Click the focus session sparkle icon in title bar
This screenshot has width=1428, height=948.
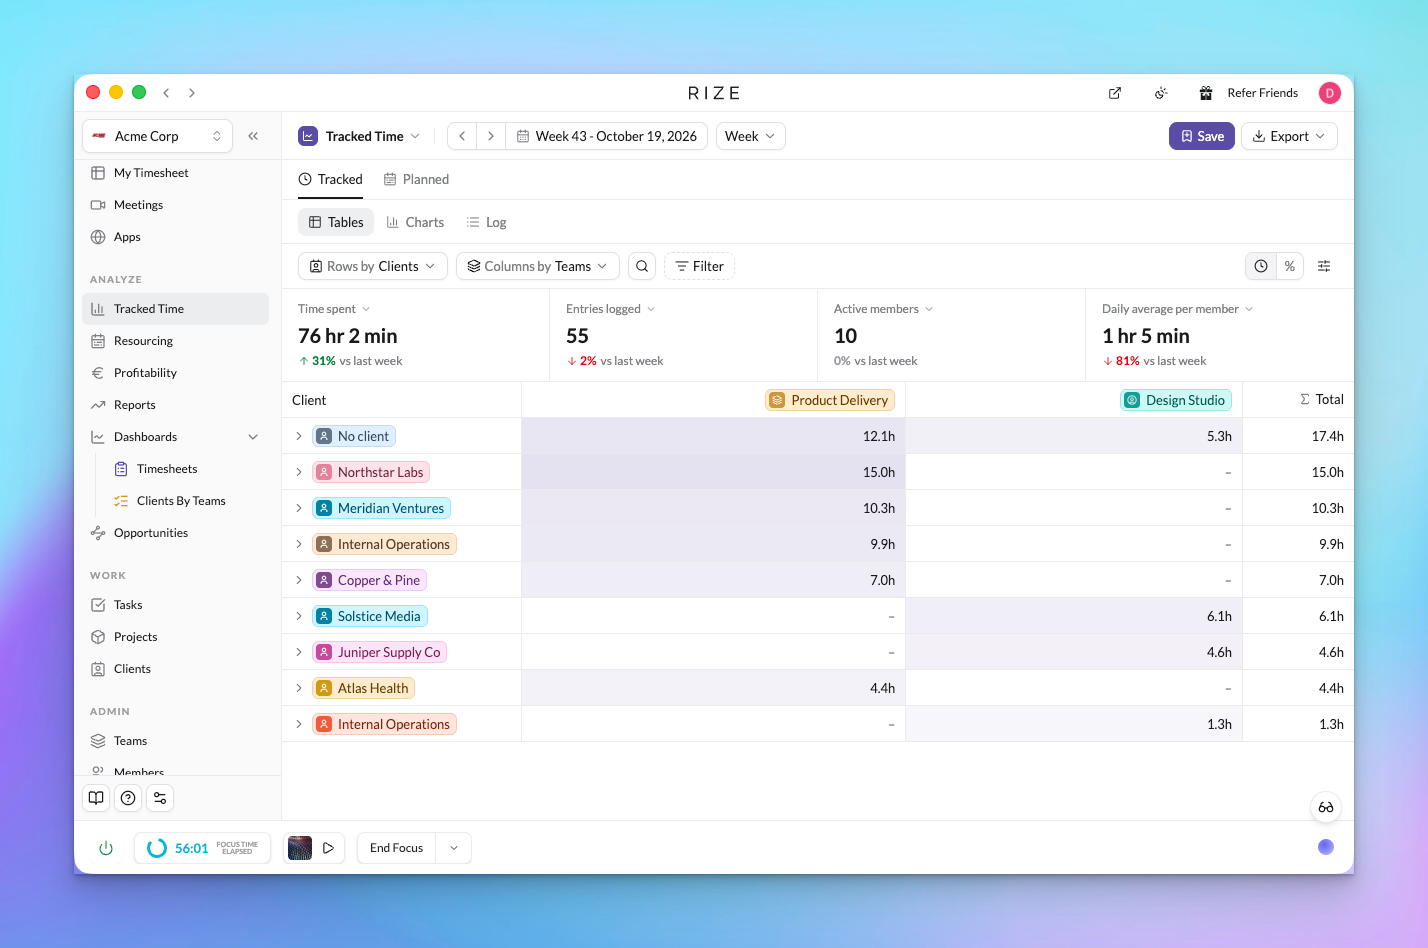coord(1161,93)
